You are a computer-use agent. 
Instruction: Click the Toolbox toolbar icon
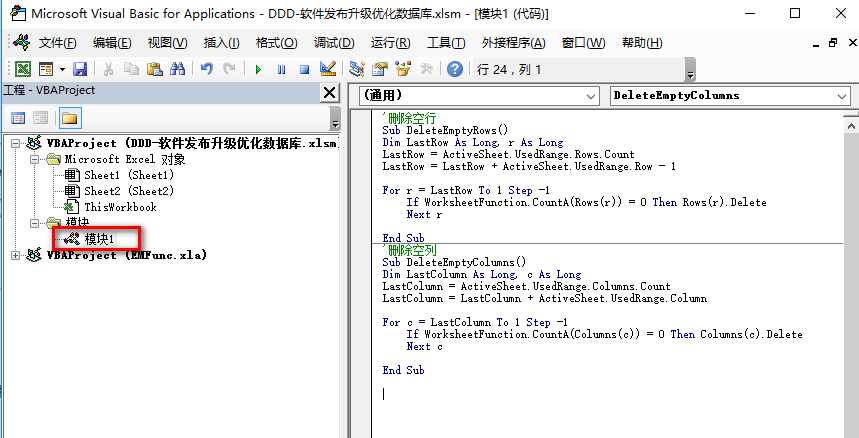pyautogui.click(x=426, y=69)
